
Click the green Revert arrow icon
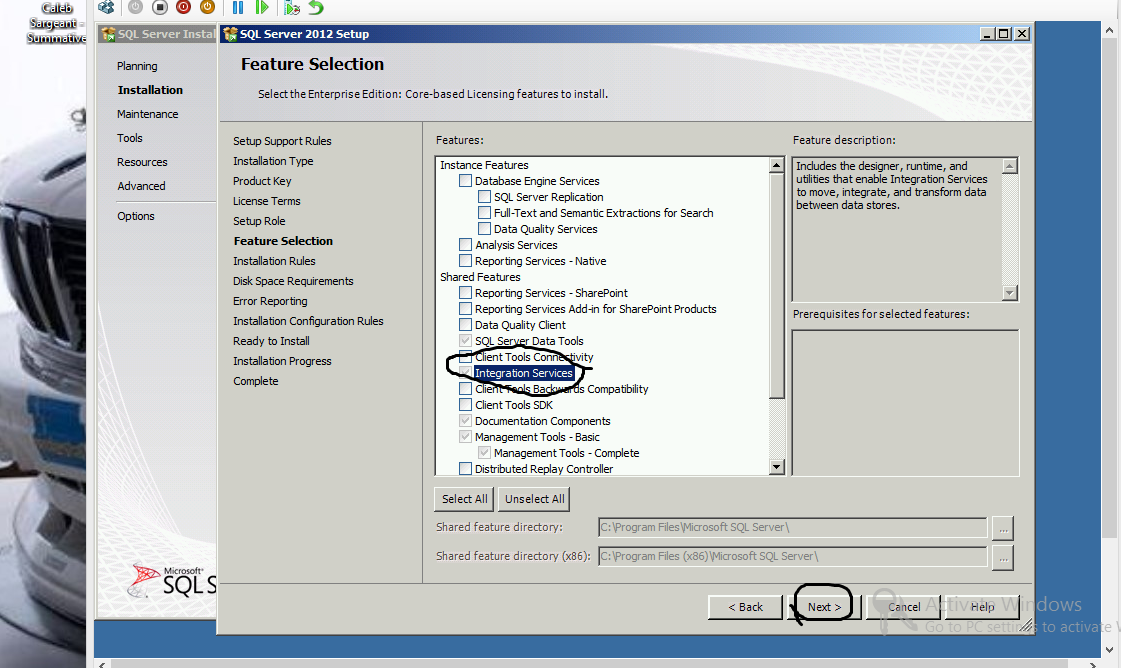coord(316,7)
